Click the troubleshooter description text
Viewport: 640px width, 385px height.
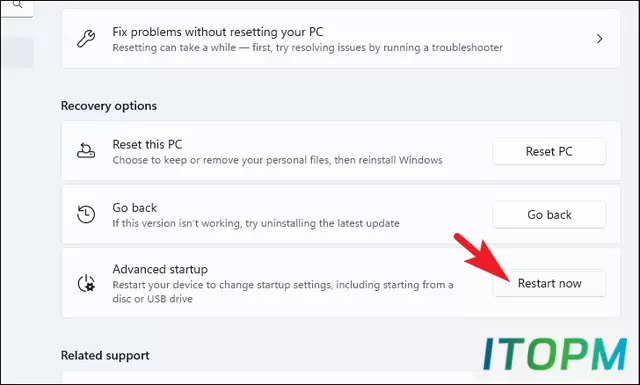[307, 48]
